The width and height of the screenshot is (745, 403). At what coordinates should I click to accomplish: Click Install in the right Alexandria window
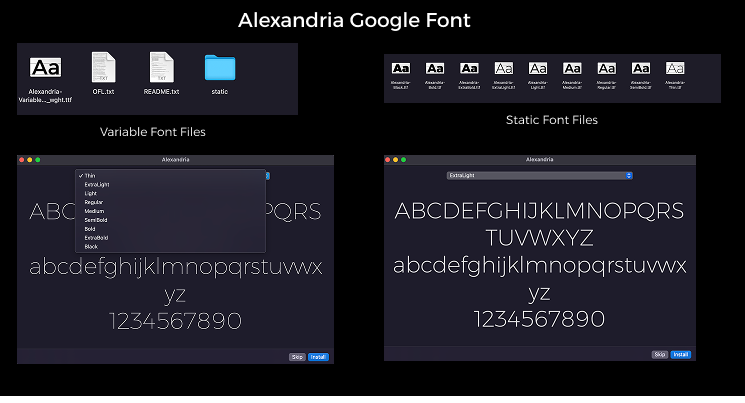[x=680, y=355]
